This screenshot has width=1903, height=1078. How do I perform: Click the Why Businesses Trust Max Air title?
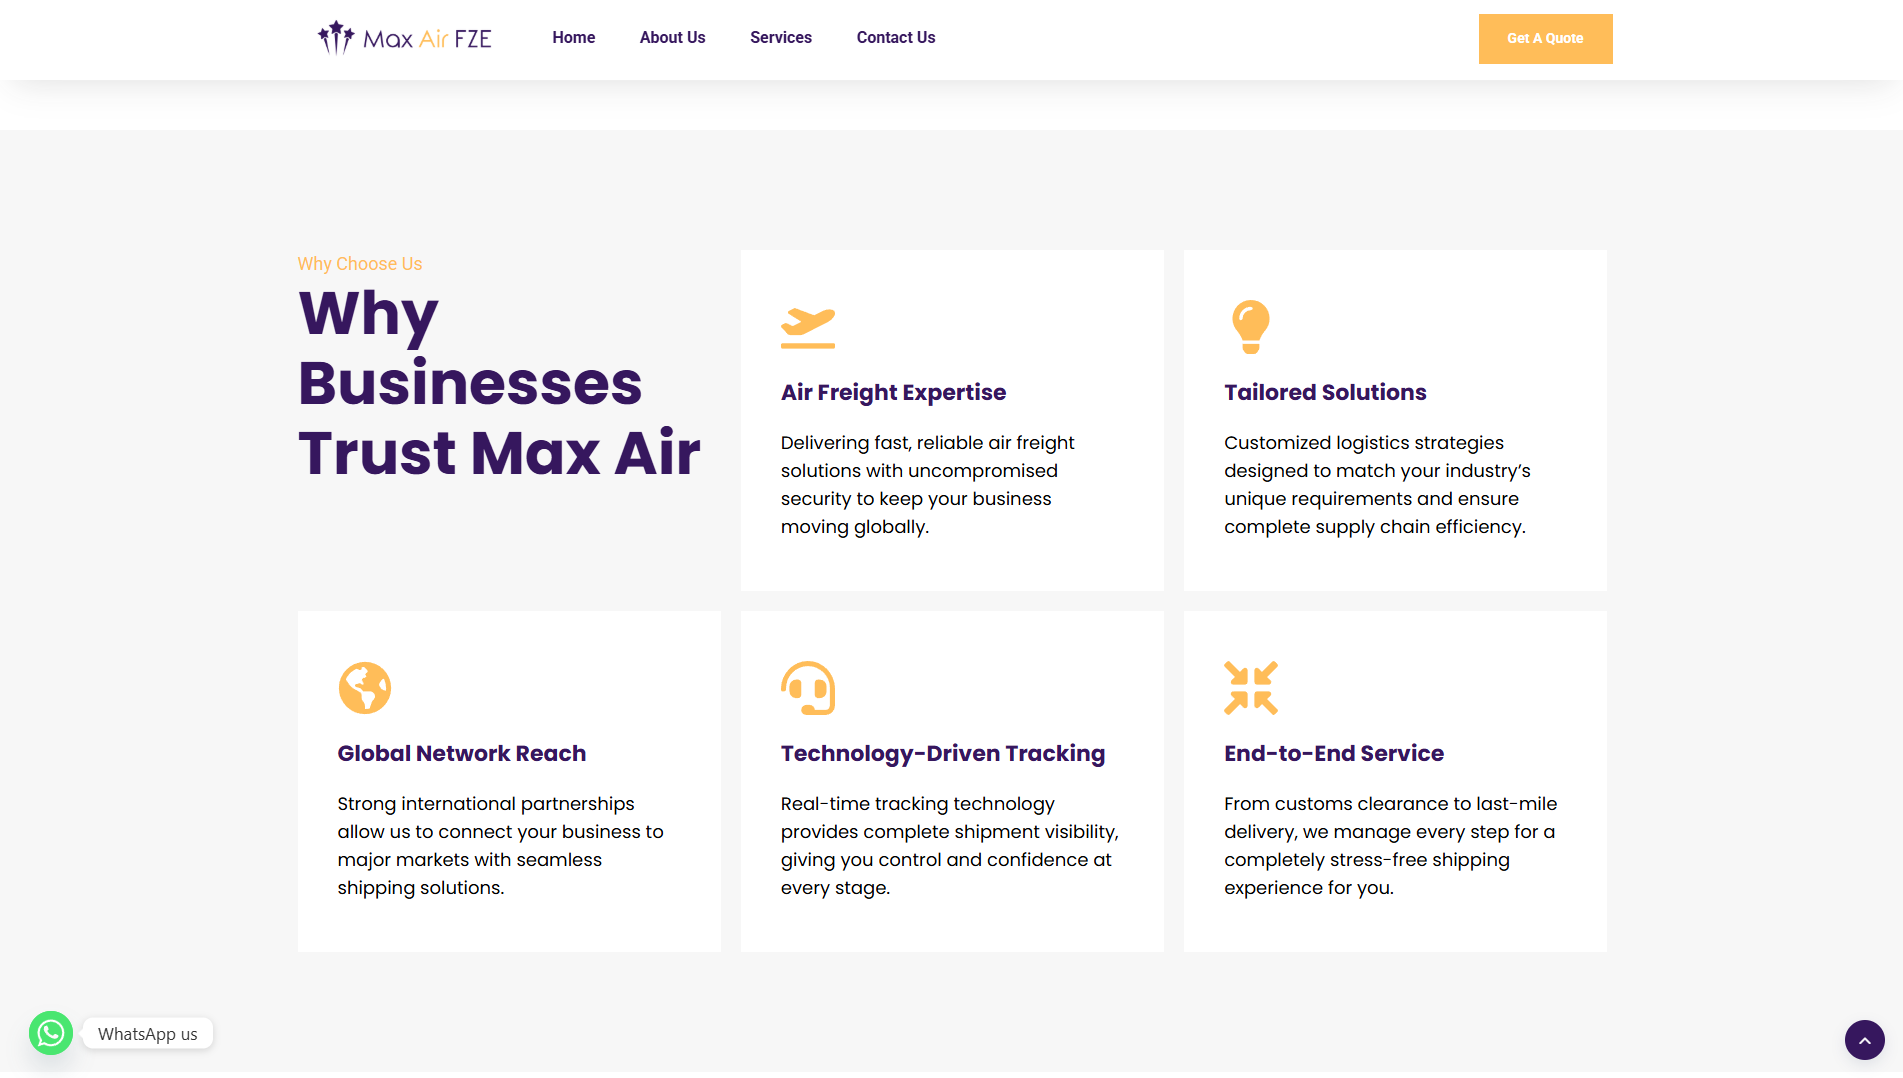(499, 383)
